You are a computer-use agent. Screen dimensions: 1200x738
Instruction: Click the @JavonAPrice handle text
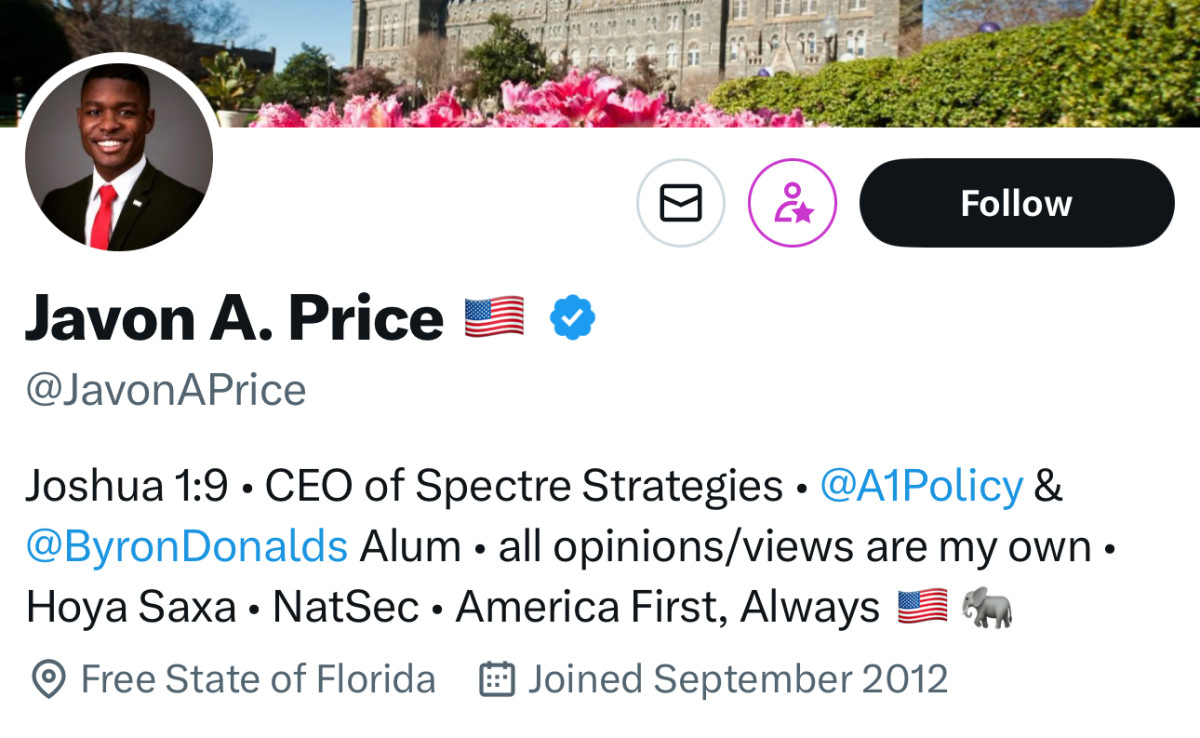pyautogui.click(x=166, y=390)
